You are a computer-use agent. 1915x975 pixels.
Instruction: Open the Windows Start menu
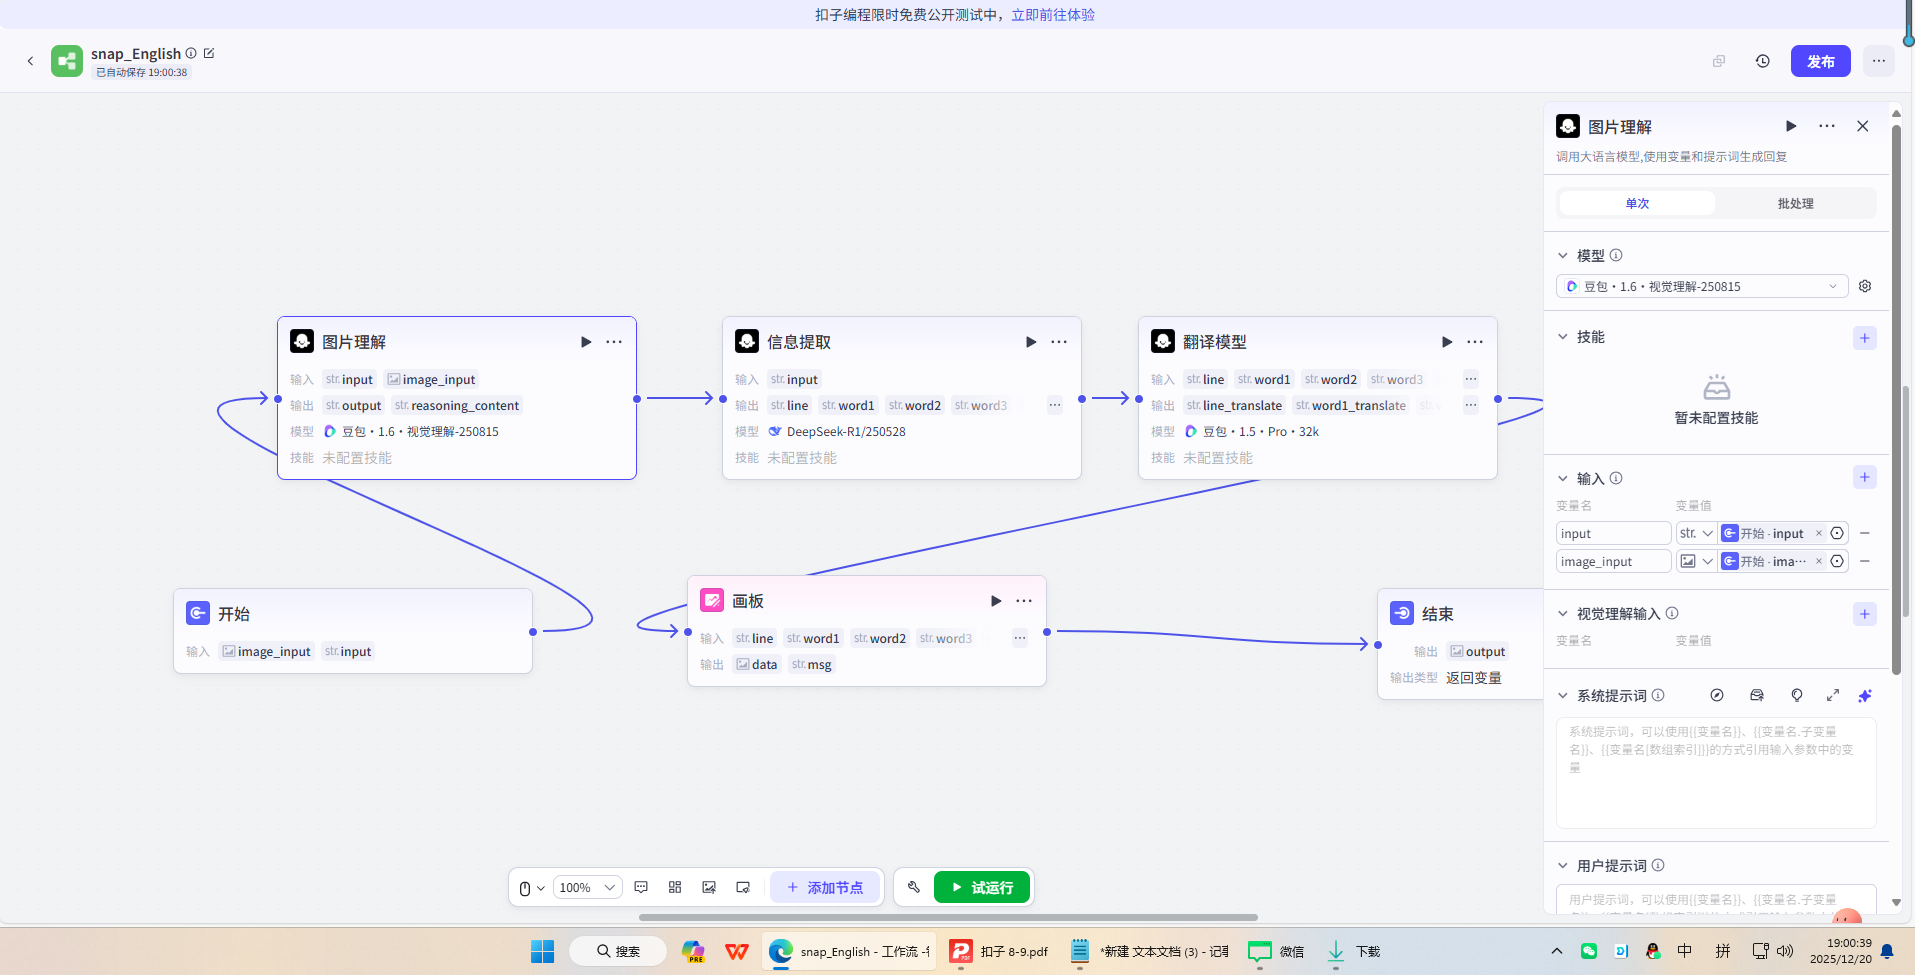point(542,951)
